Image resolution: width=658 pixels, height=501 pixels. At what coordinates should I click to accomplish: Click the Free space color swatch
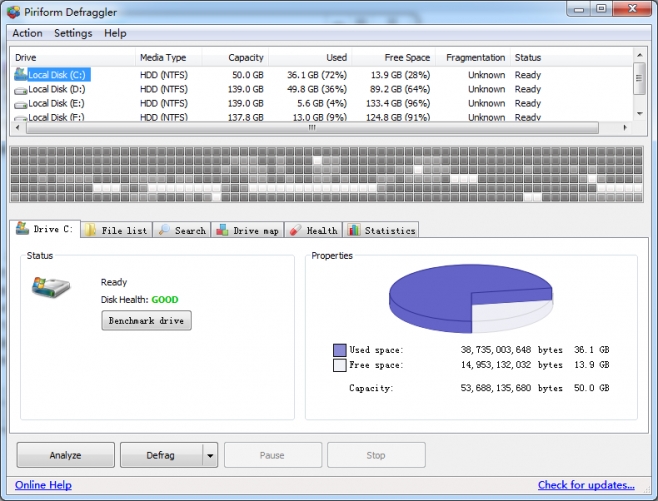339,365
